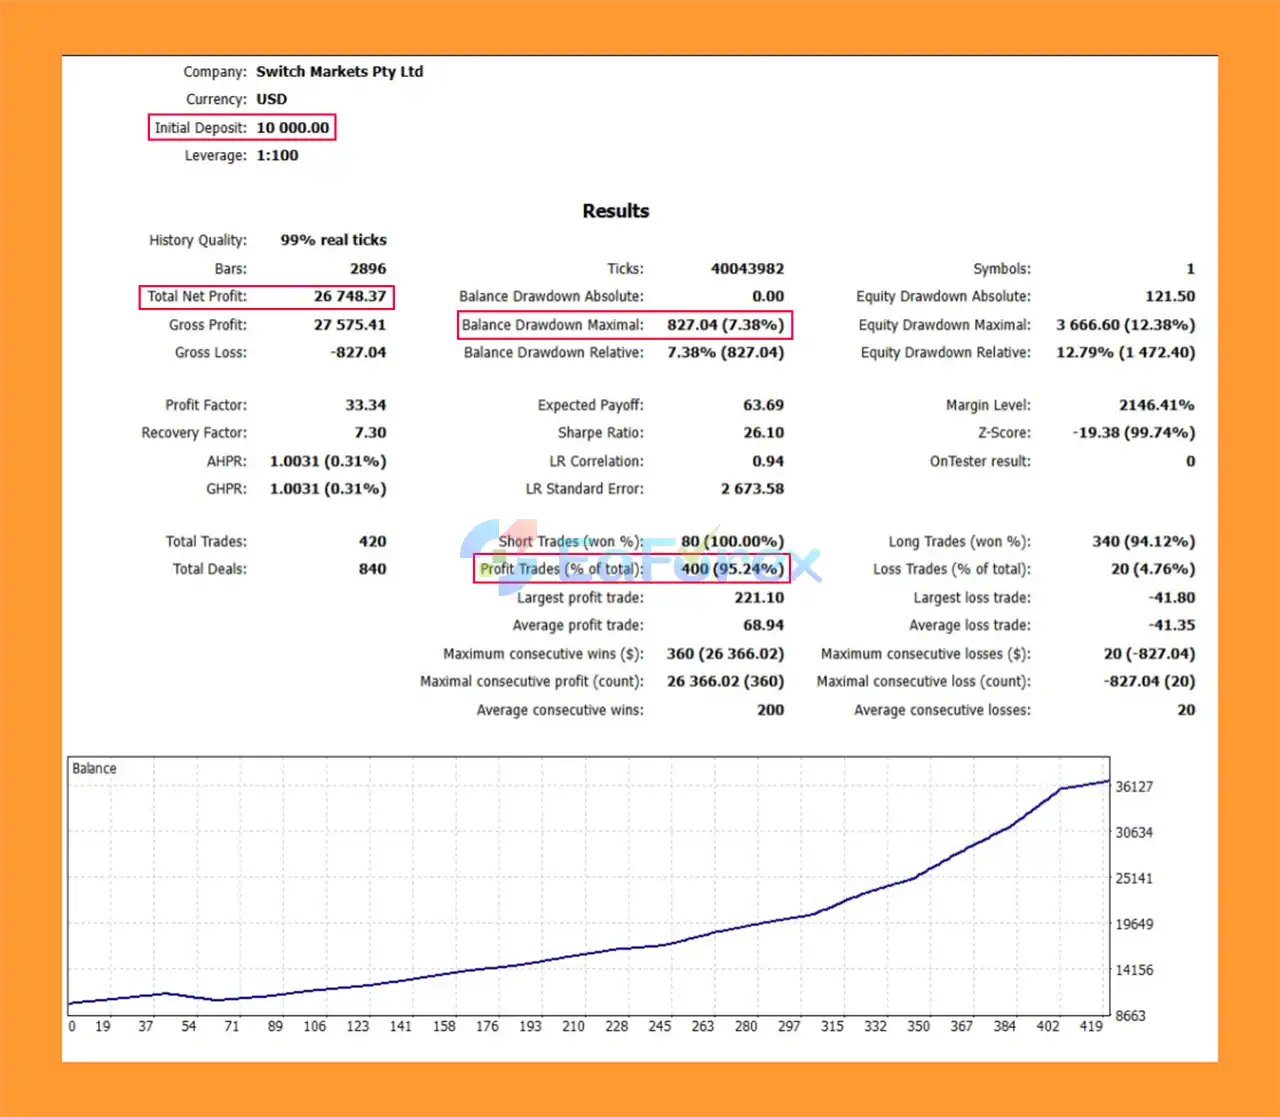This screenshot has width=1280, height=1117.
Task: Click the Margin Level value 2146.41%
Action: tap(1156, 405)
